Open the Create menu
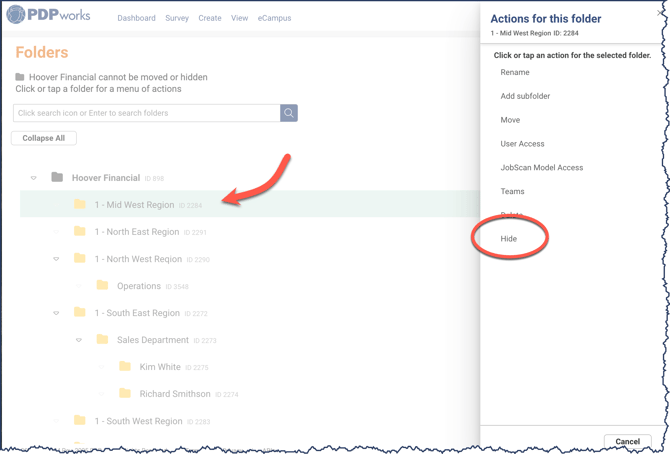This screenshot has width=670, height=454. click(x=210, y=18)
